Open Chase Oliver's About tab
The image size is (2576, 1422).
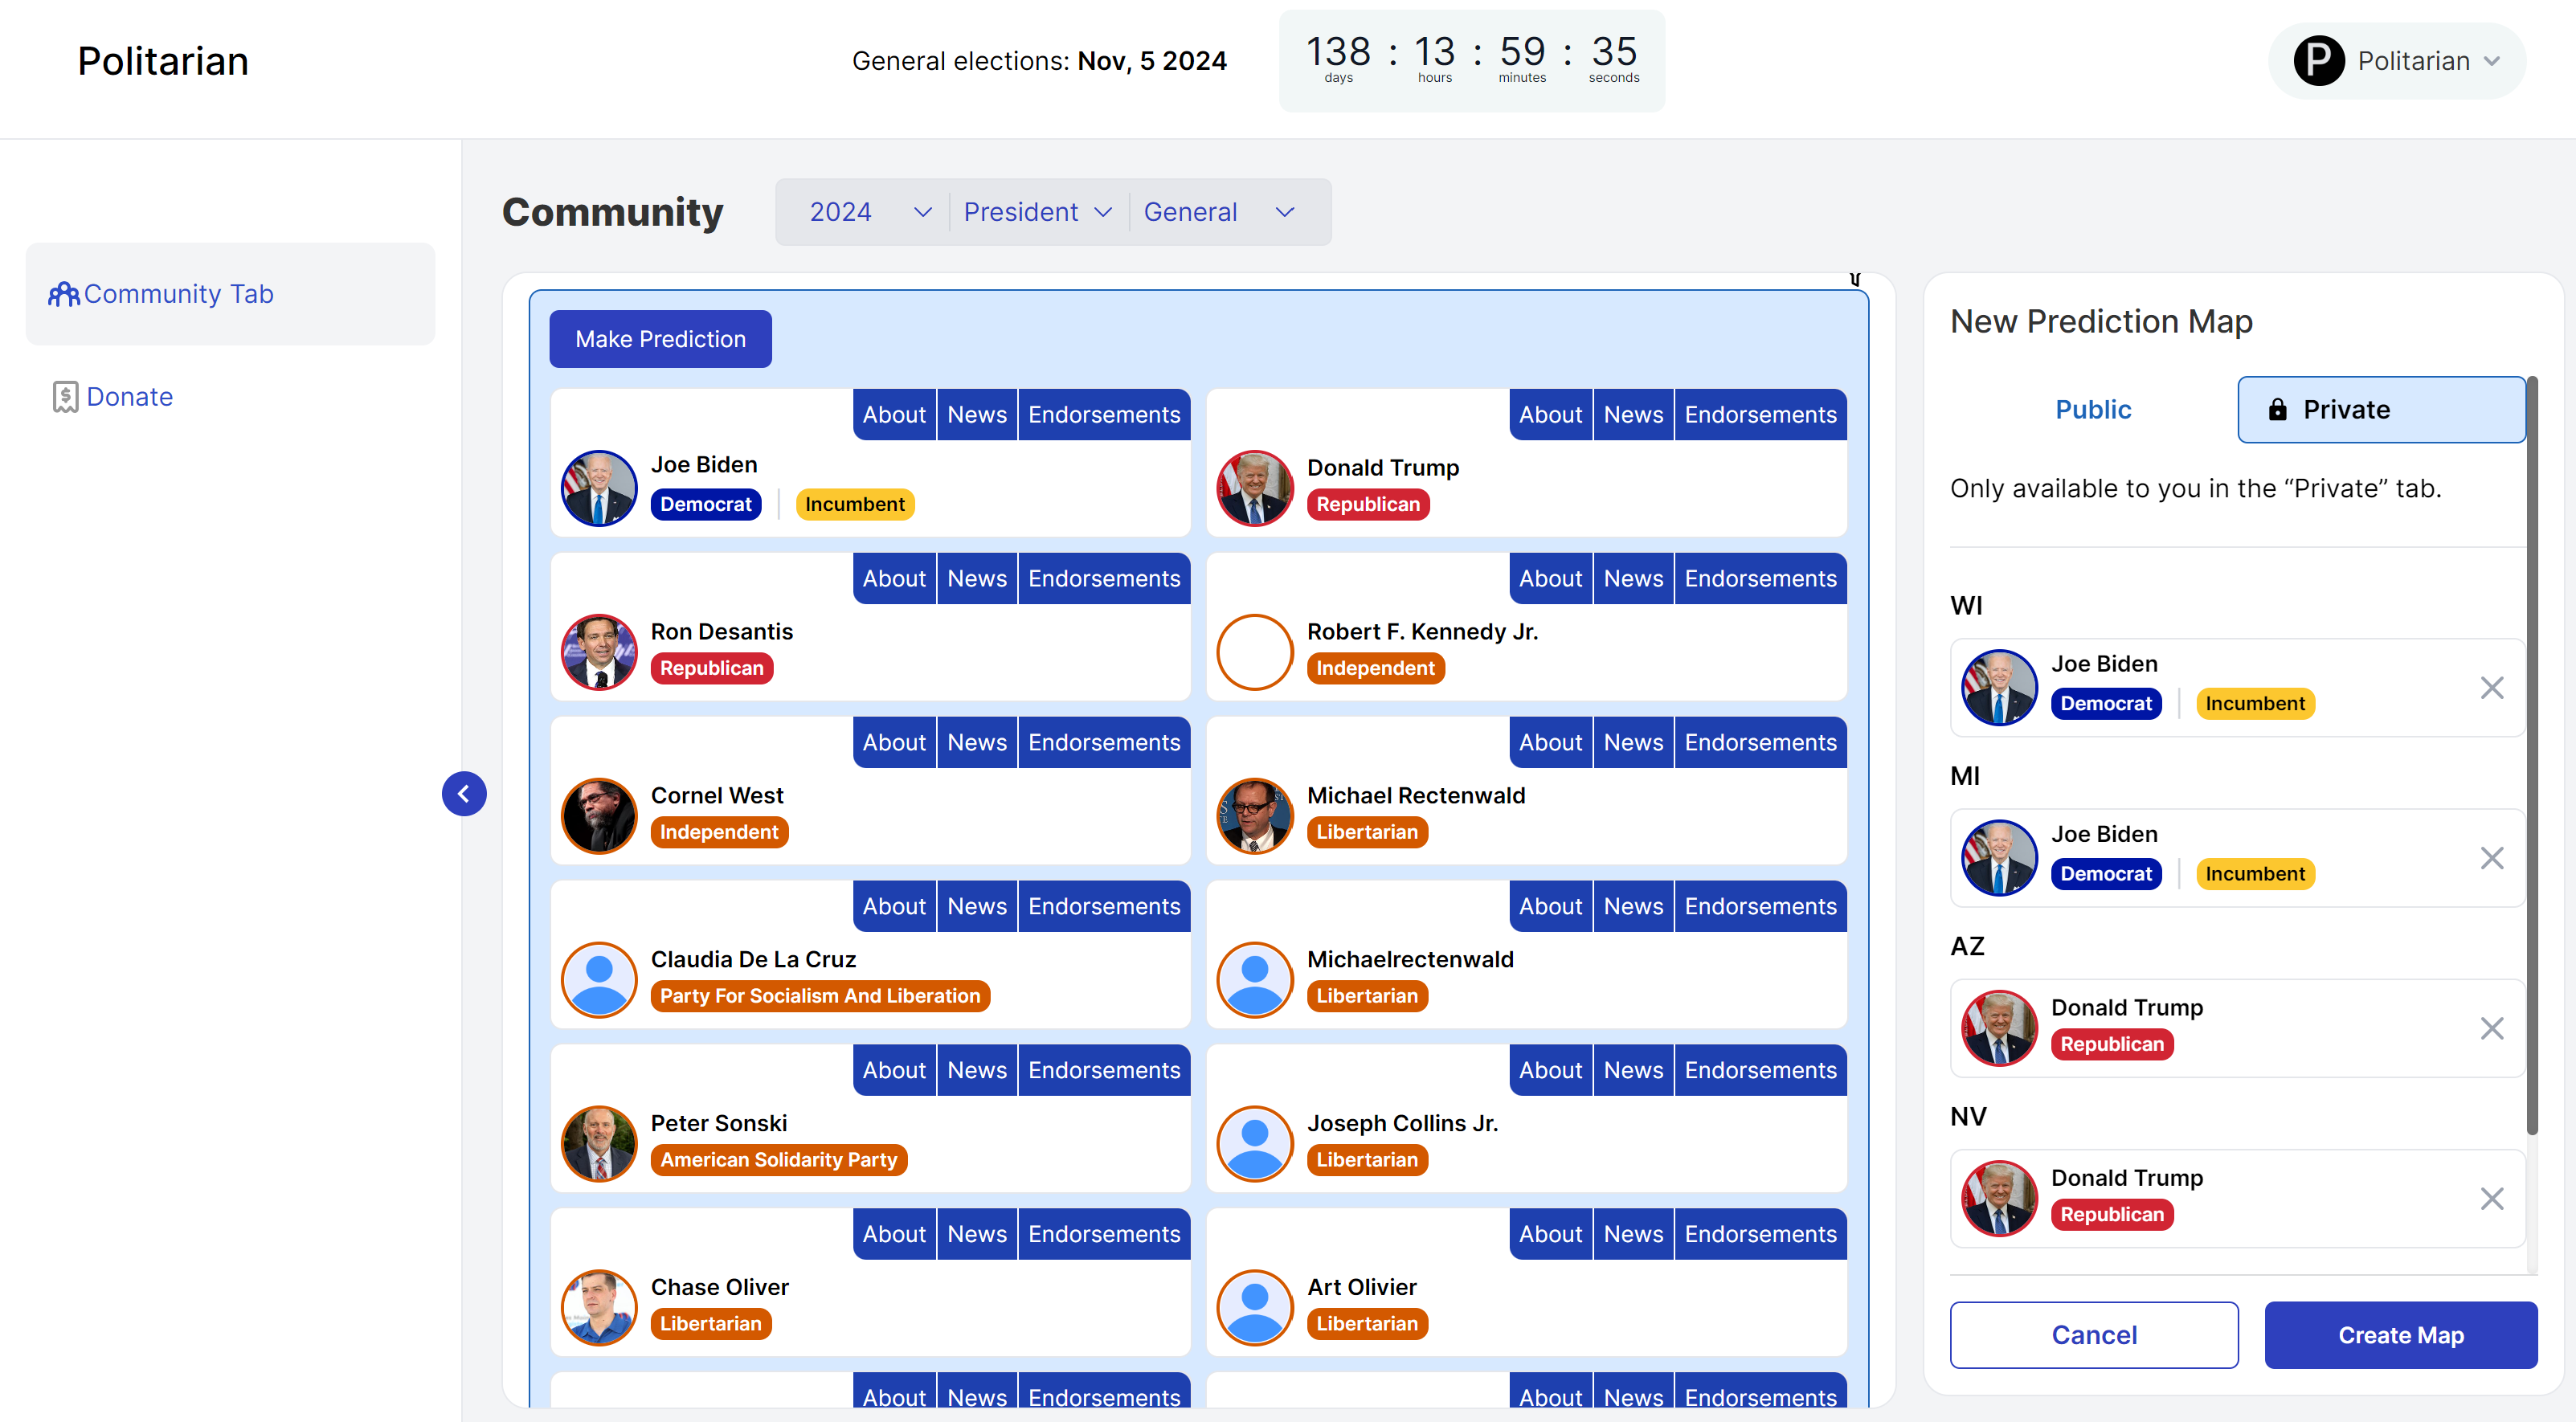pyautogui.click(x=894, y=1235)
